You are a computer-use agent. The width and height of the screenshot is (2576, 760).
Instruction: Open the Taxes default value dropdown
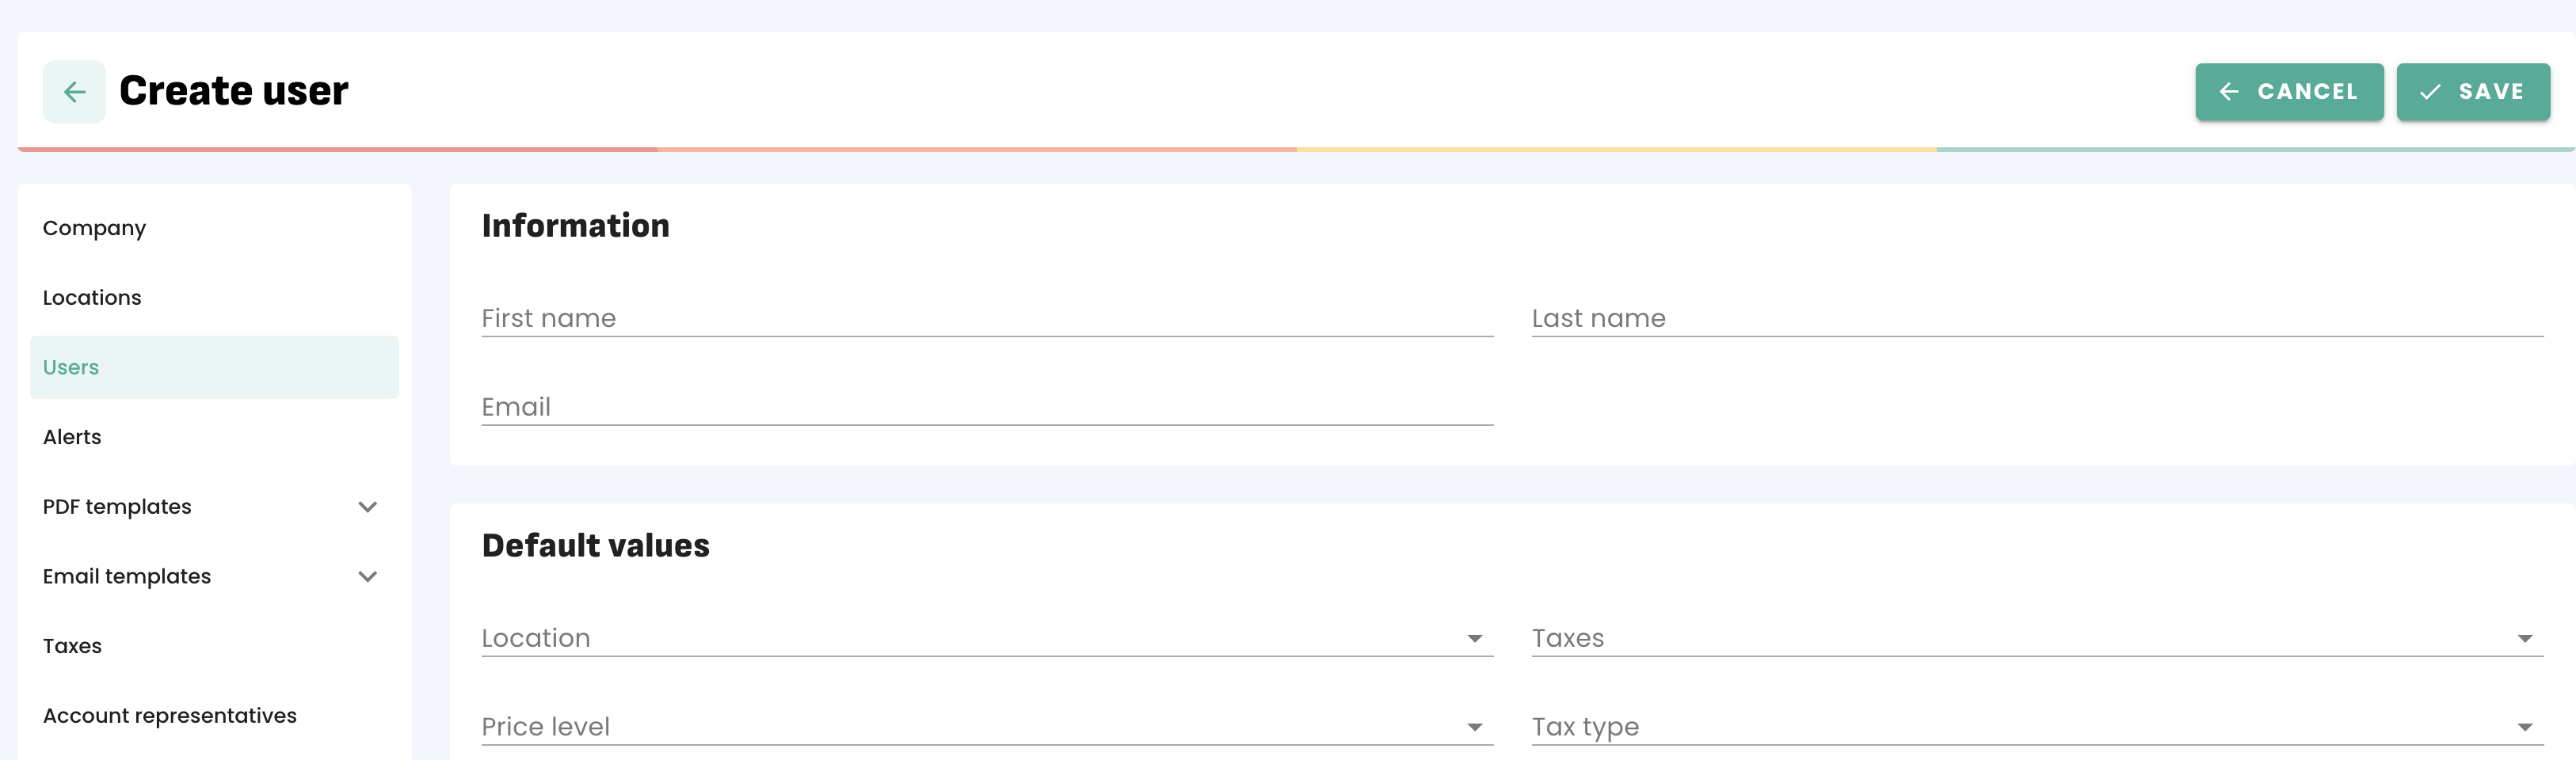(2020, 638)
